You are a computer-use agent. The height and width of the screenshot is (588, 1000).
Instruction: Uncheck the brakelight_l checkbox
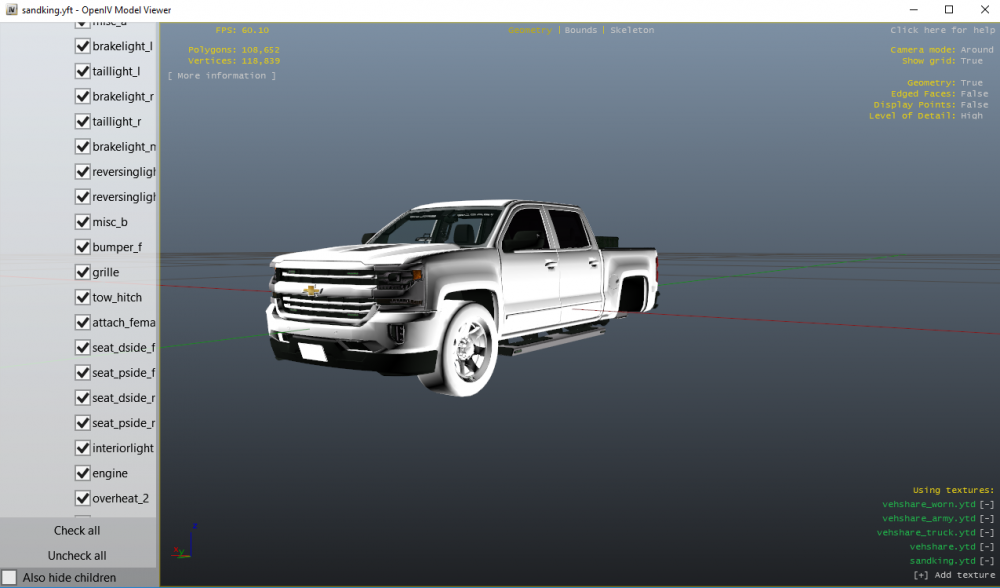[82, 46]
